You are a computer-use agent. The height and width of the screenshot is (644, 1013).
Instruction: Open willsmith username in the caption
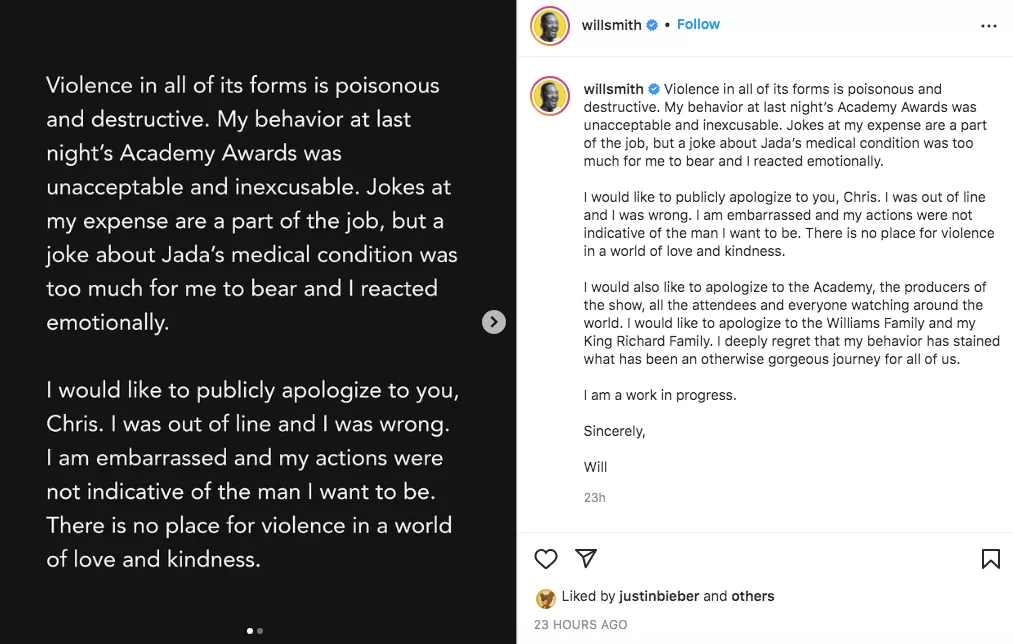[x=613, y=89]
